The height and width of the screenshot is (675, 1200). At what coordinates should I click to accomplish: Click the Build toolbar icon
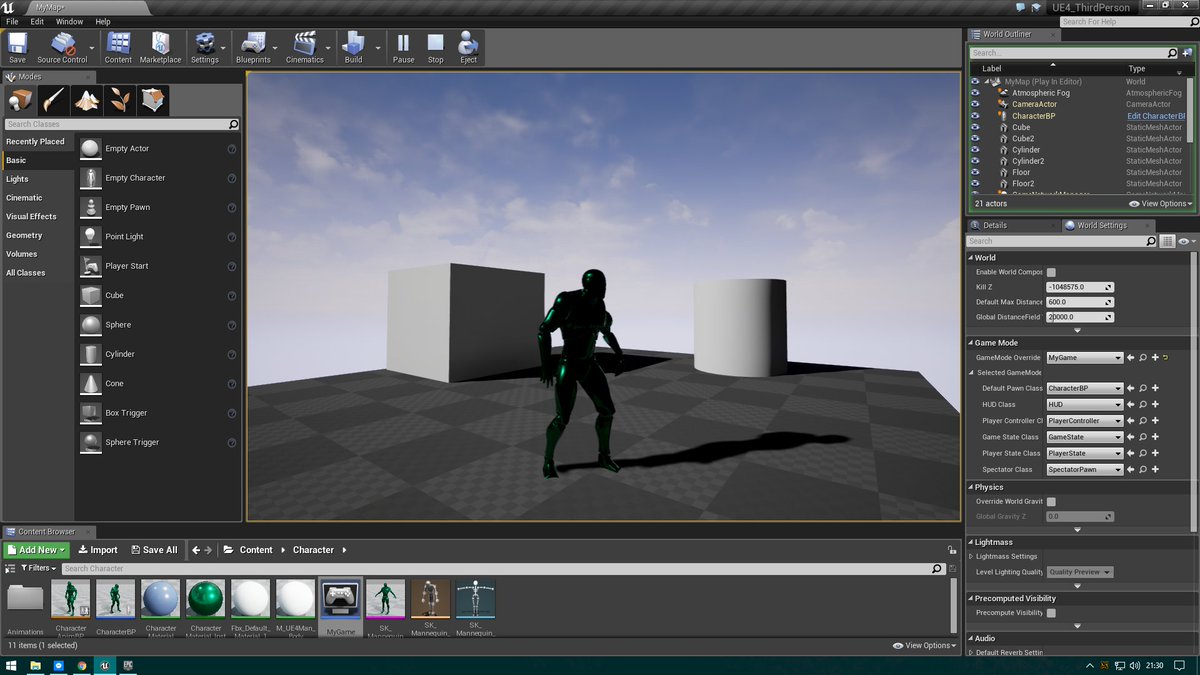pos(353,47)
